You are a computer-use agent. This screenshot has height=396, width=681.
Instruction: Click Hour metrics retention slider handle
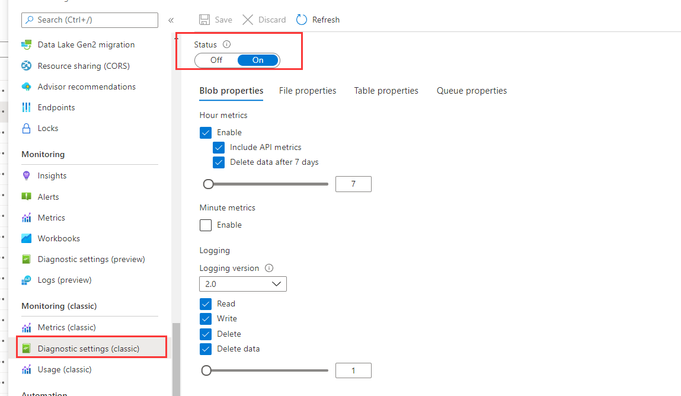(208, 184)
